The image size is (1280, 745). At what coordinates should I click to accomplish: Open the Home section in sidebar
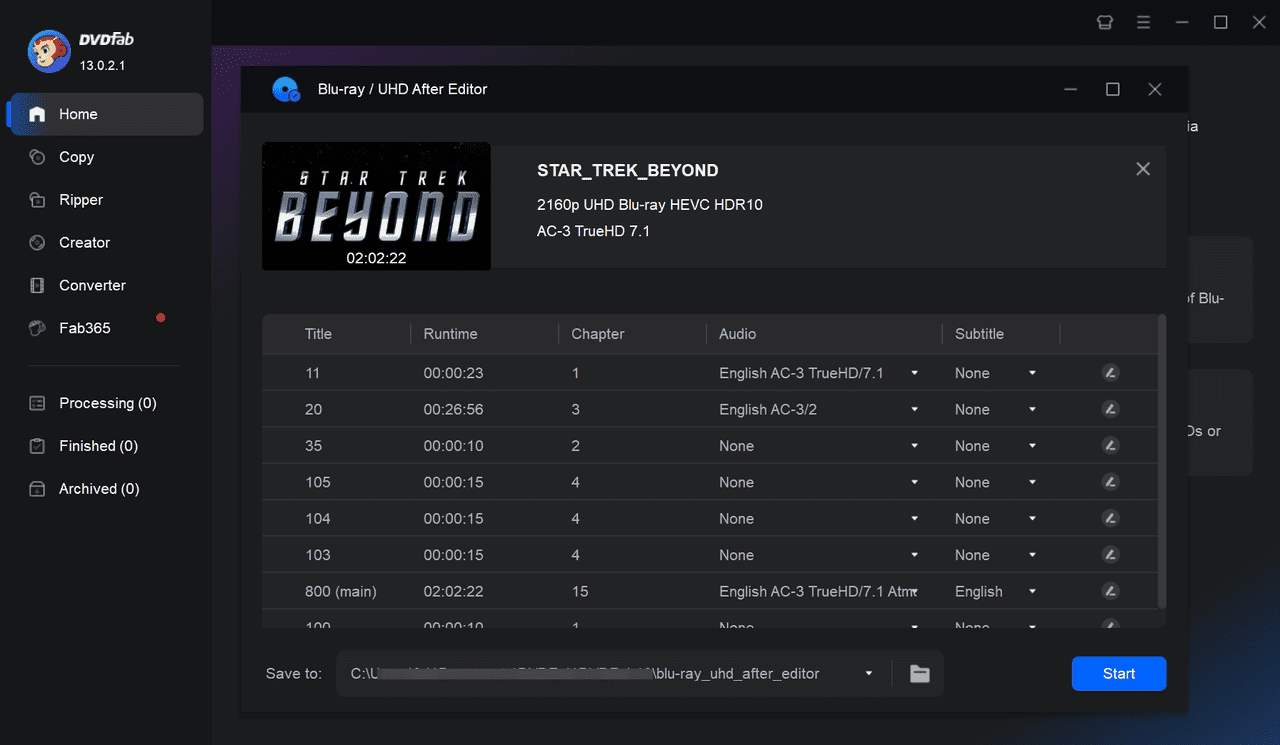(105, 114)
